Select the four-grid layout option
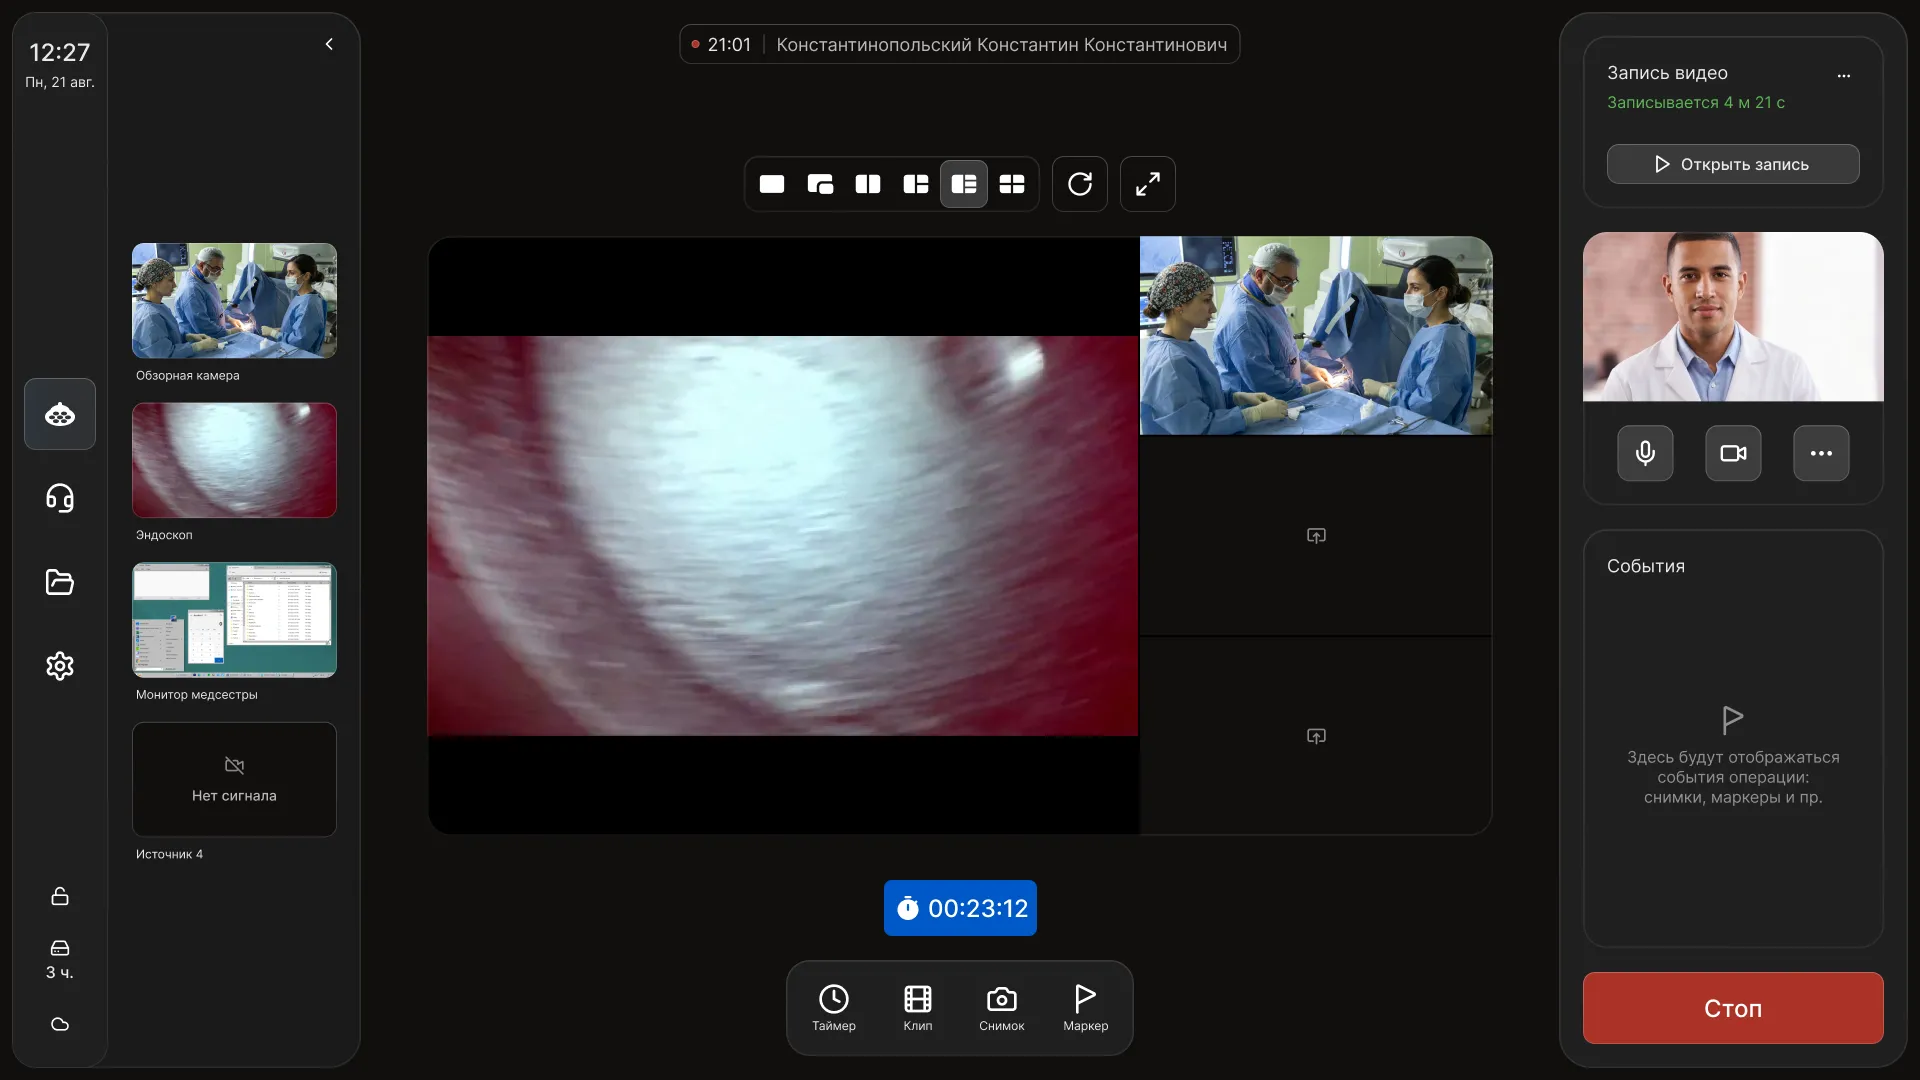1920x1080 pixels. (x=1012, y=184)
